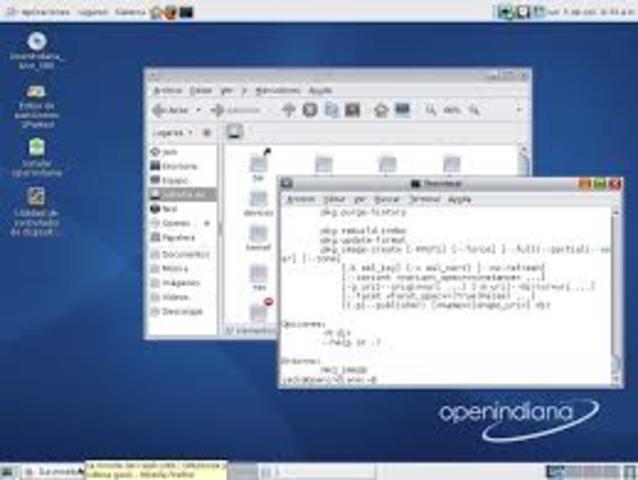Click the stop loading icon in toolbar
The image size is (638, 480).
310,110
